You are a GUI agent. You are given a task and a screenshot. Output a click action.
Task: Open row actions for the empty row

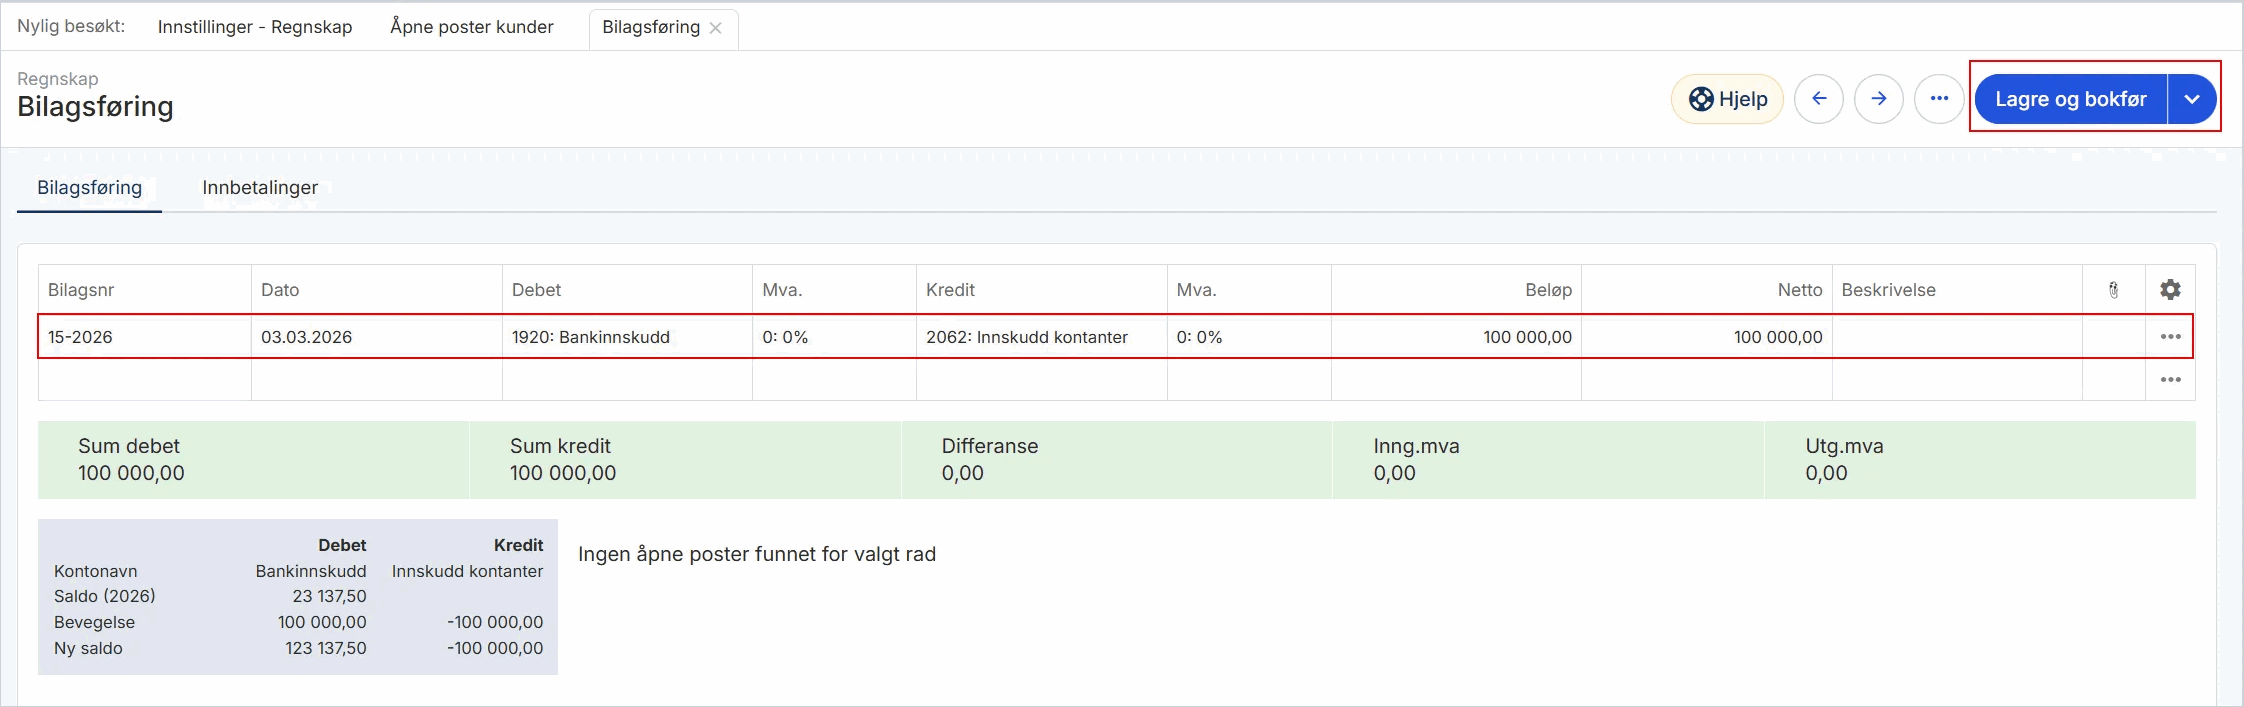(2170, 380)
